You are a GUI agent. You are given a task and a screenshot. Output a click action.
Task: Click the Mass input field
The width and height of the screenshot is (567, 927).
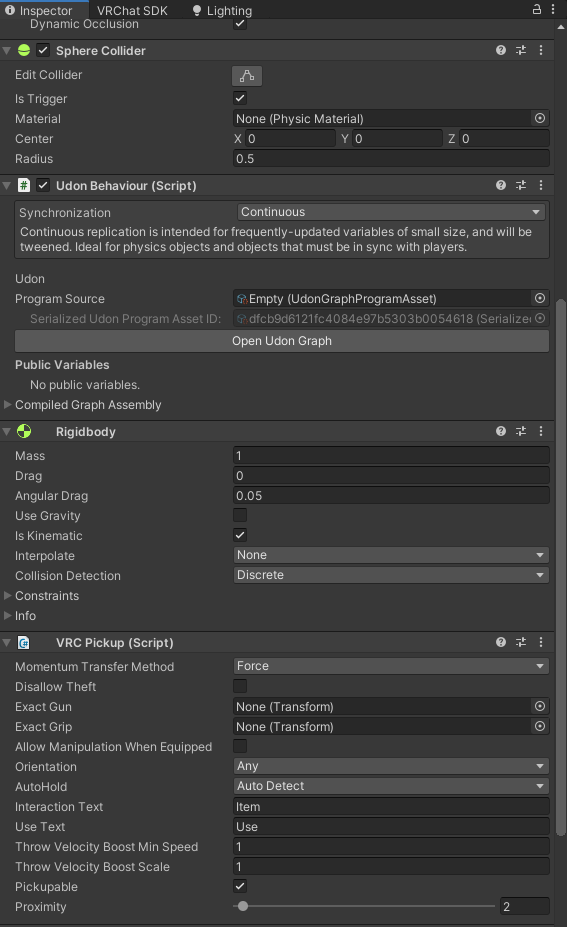[x=391, y=455]
